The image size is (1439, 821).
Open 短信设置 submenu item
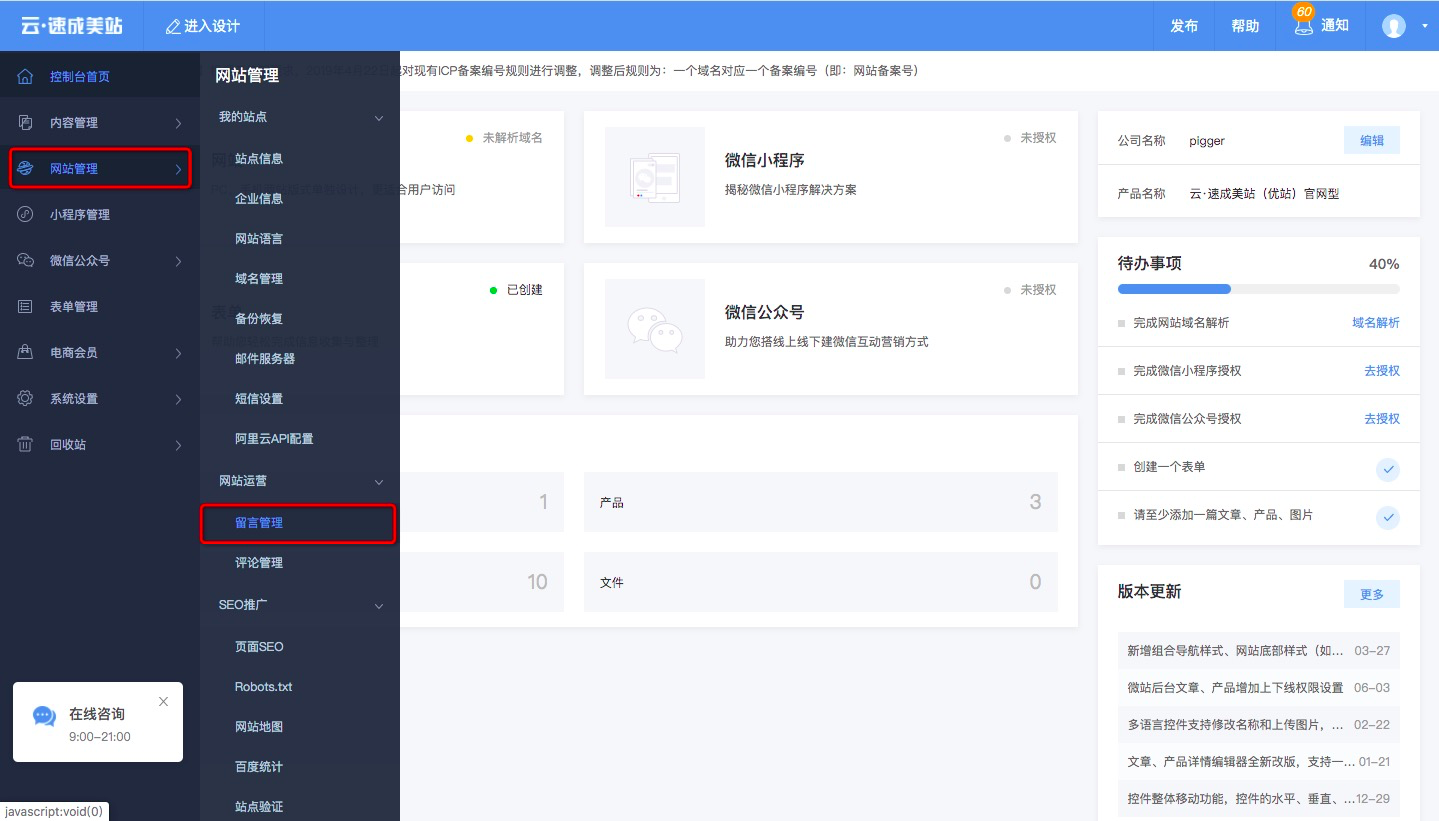point(259,399)
